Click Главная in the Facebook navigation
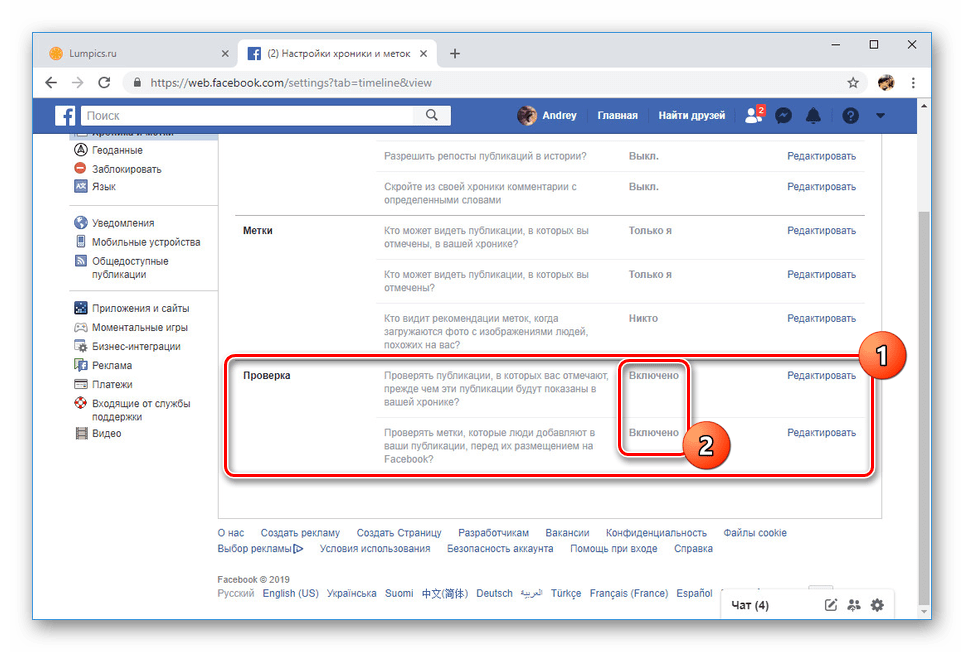The image size is (964, 652). (x=617, y=115)
